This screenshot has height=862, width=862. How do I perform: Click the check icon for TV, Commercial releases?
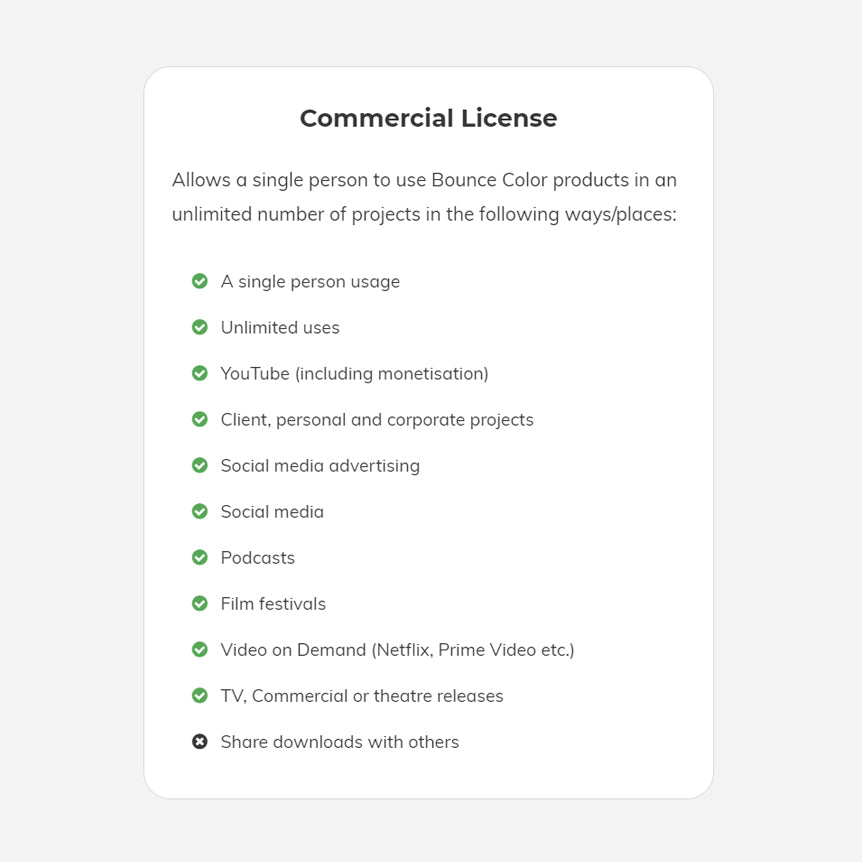(200, 695)
